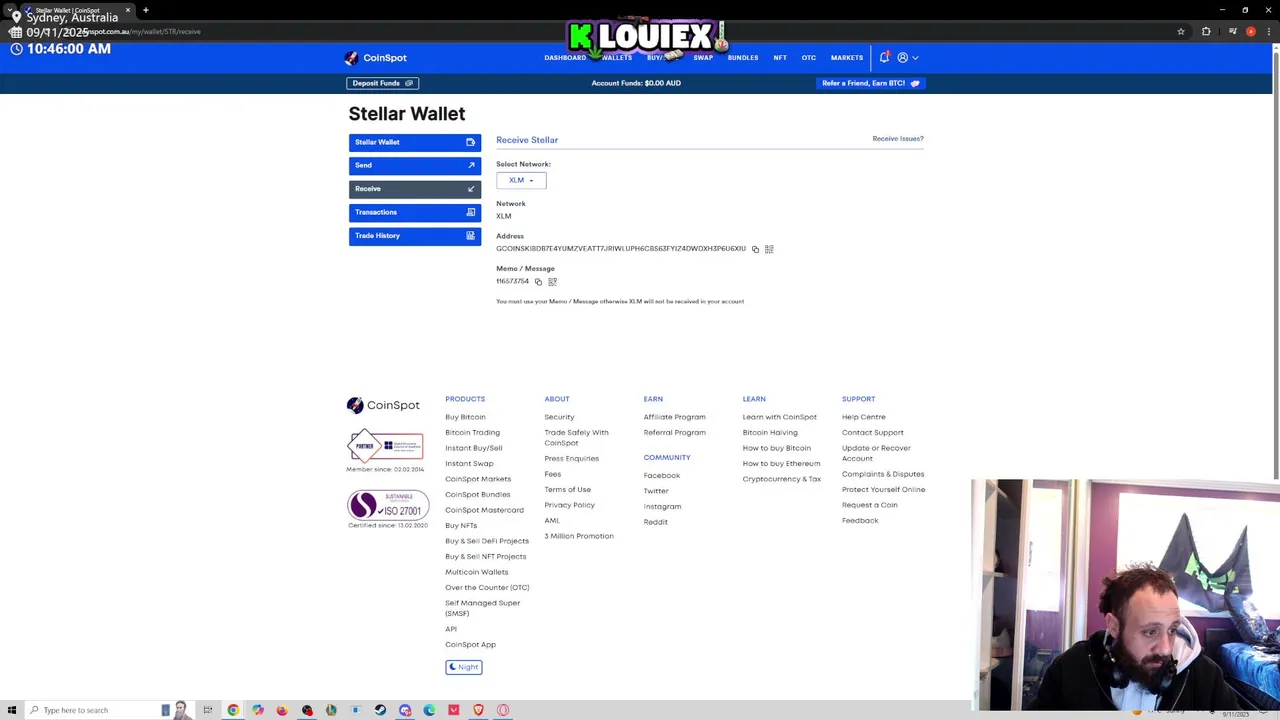Go to Dashboard menu
The height and width of the screenshot is (720, 1280).
click(x=565, y=58)
